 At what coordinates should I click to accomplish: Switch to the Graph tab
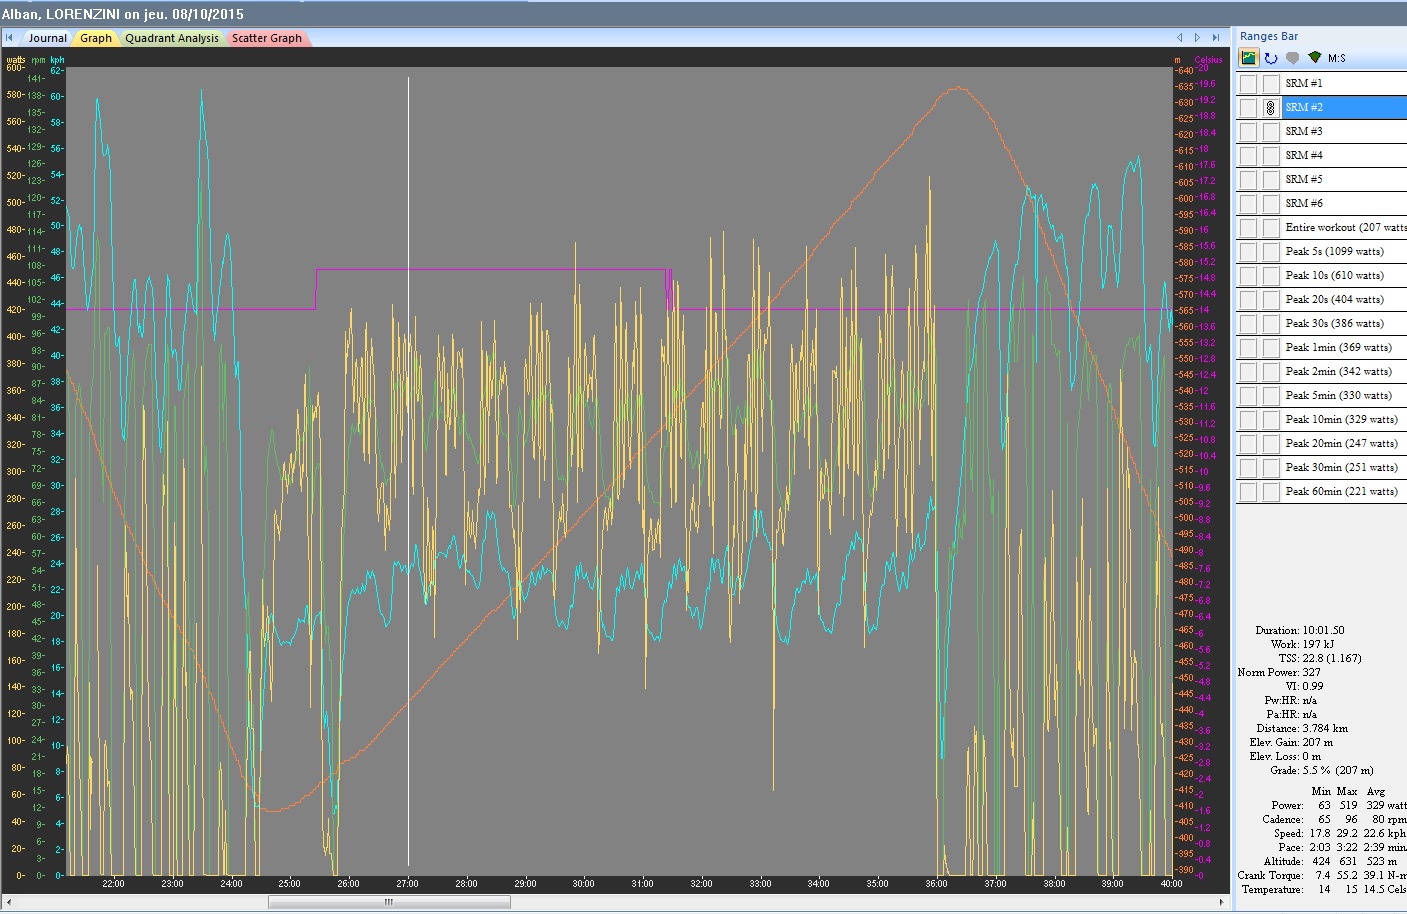pyautogui.click(x=96, y=38)
